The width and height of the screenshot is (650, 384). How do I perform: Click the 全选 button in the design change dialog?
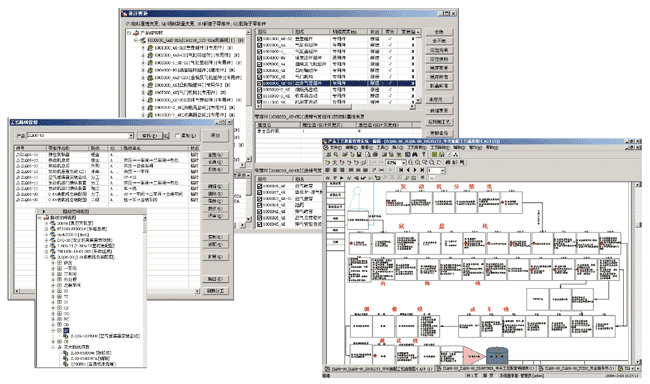tap(439, 32)
